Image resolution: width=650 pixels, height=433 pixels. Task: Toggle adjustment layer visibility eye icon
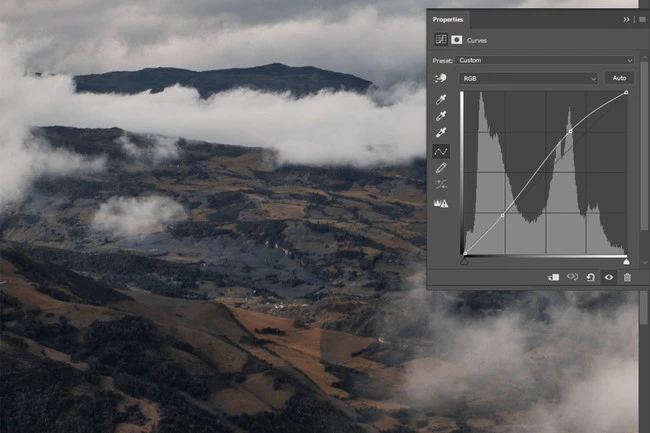point(608,277)
